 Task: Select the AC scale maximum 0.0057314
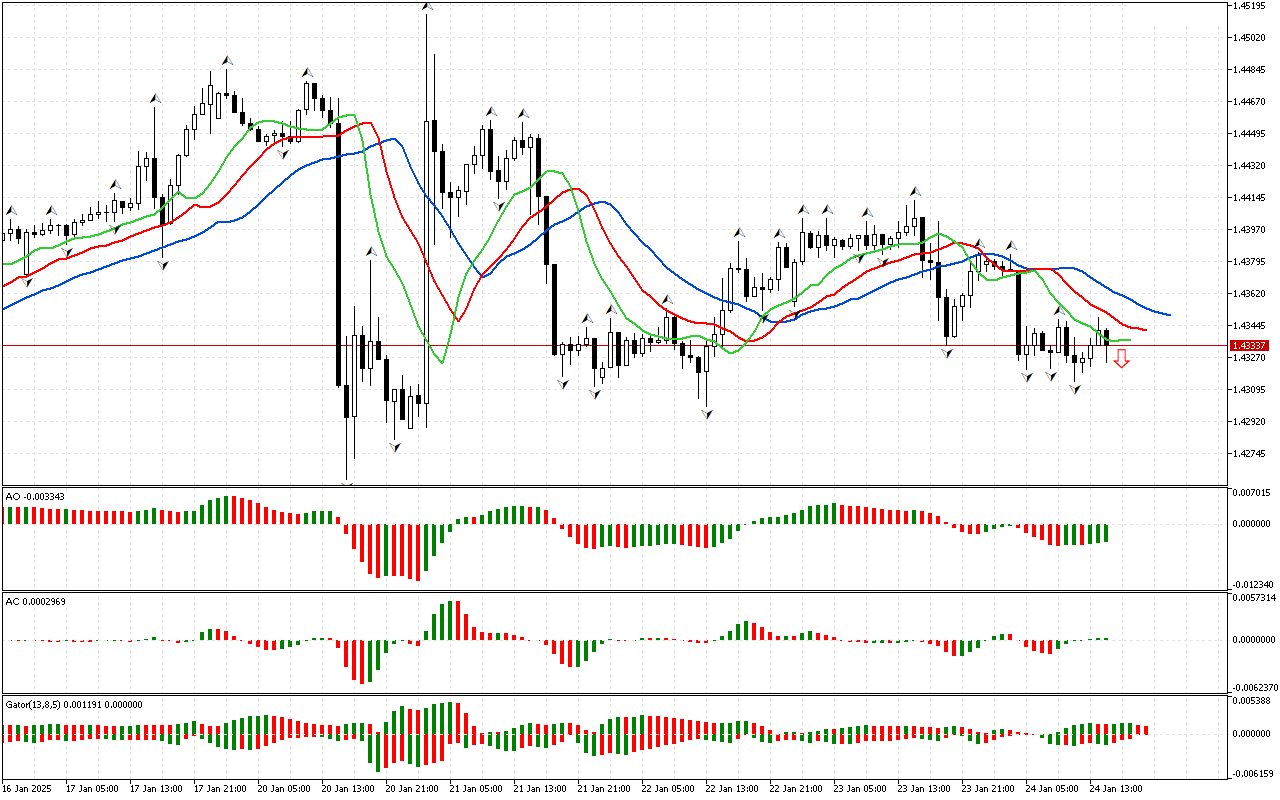(1253, 598)
